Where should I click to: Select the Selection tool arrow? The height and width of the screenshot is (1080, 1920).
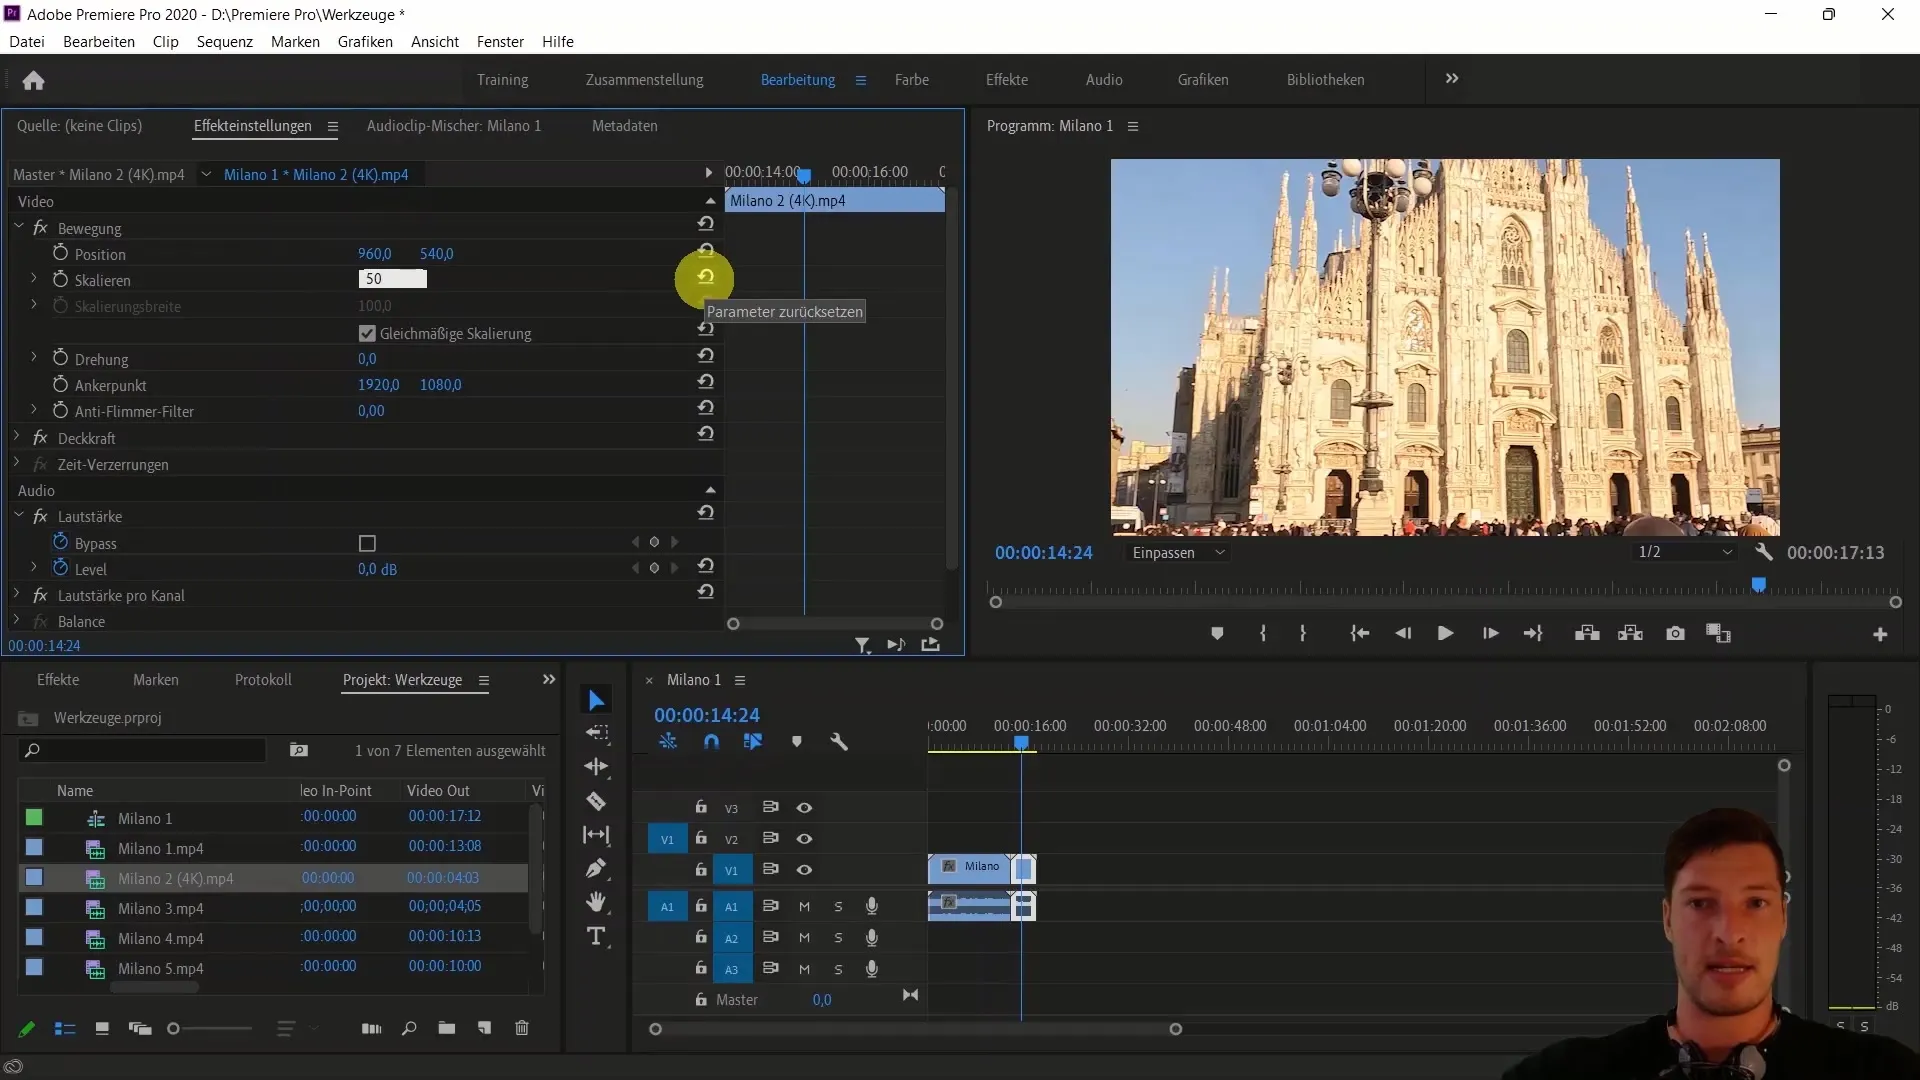click(596, 700)
